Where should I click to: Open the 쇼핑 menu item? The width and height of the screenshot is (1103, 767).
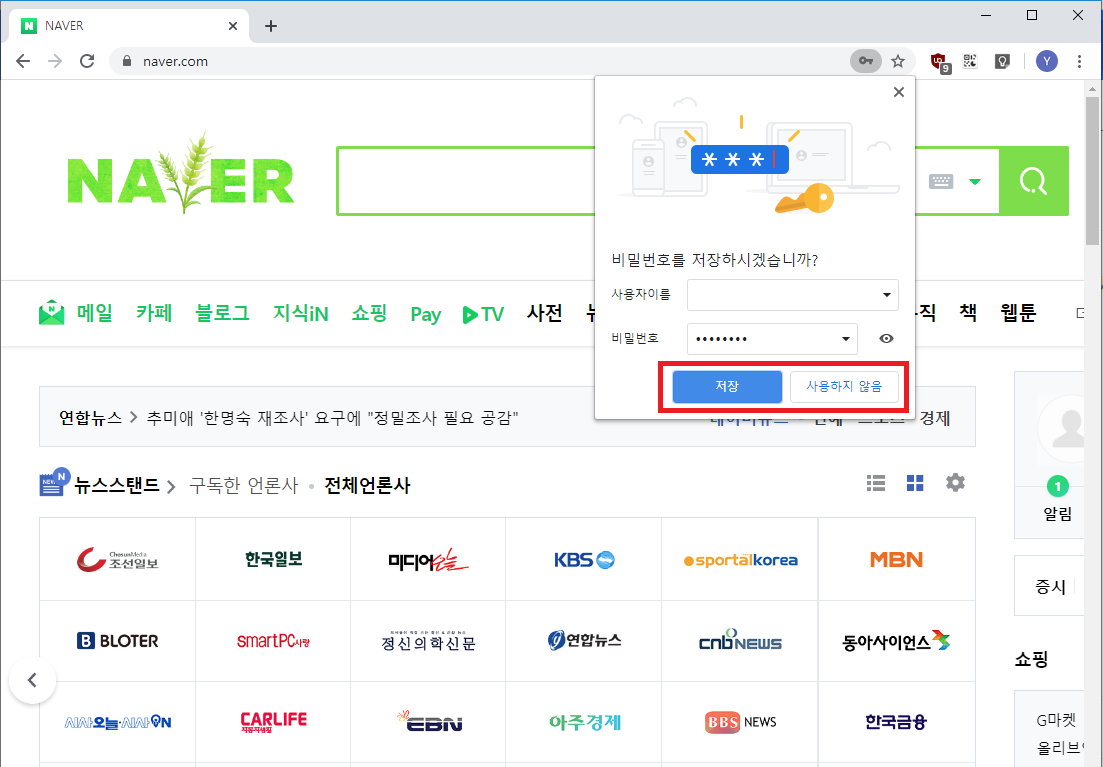[369, 312]
